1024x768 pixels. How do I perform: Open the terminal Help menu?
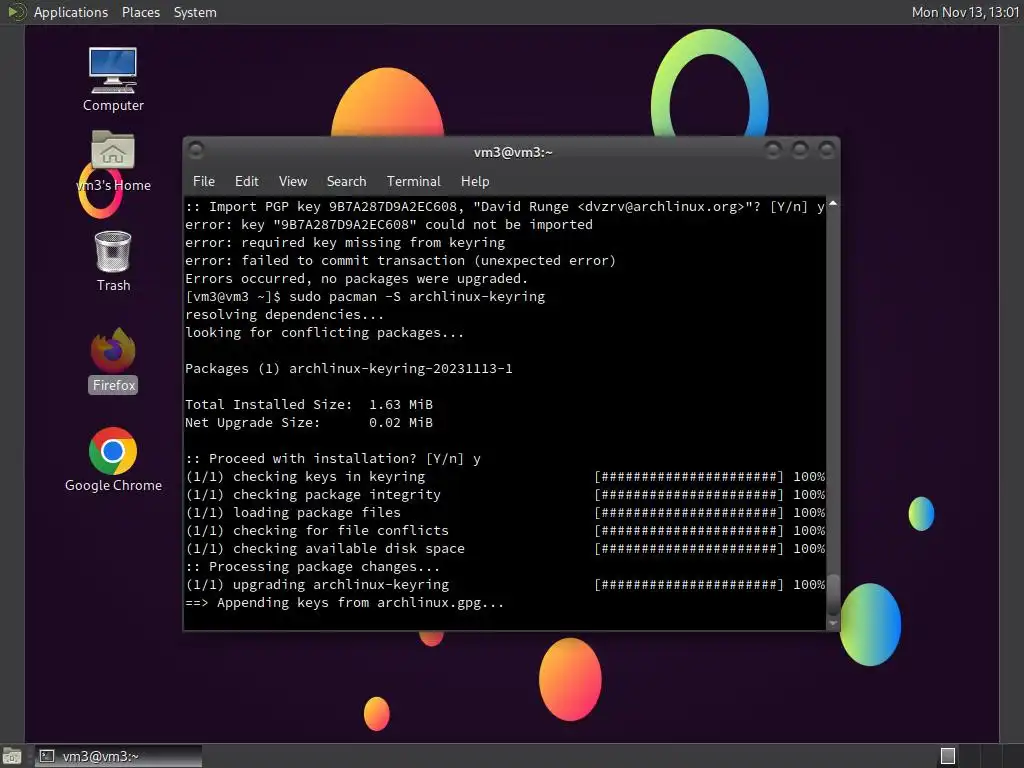pyautogui.click(x=475, y=182)
